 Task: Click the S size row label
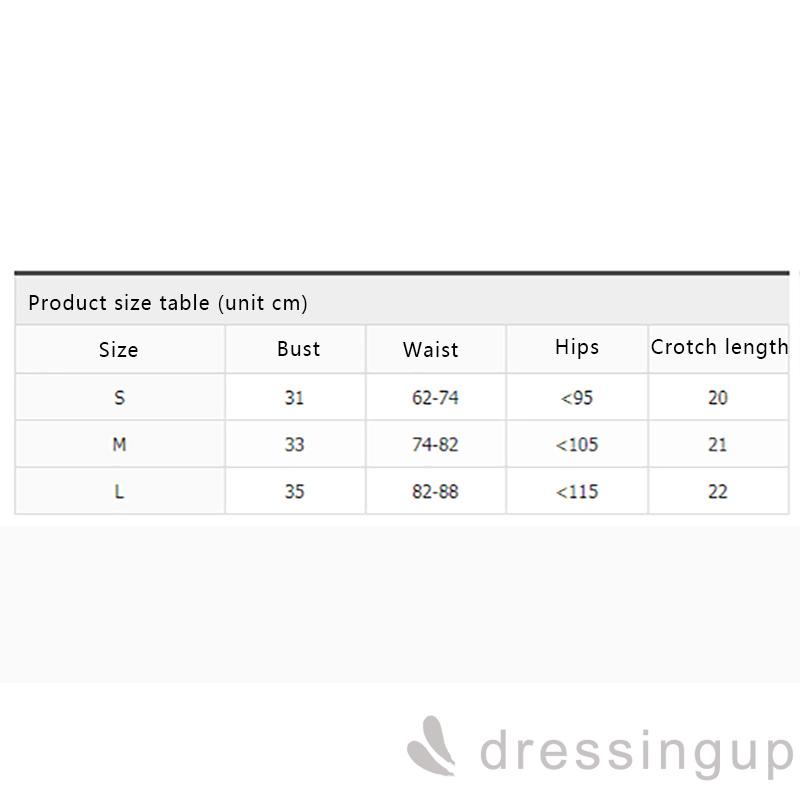(119, 398)
